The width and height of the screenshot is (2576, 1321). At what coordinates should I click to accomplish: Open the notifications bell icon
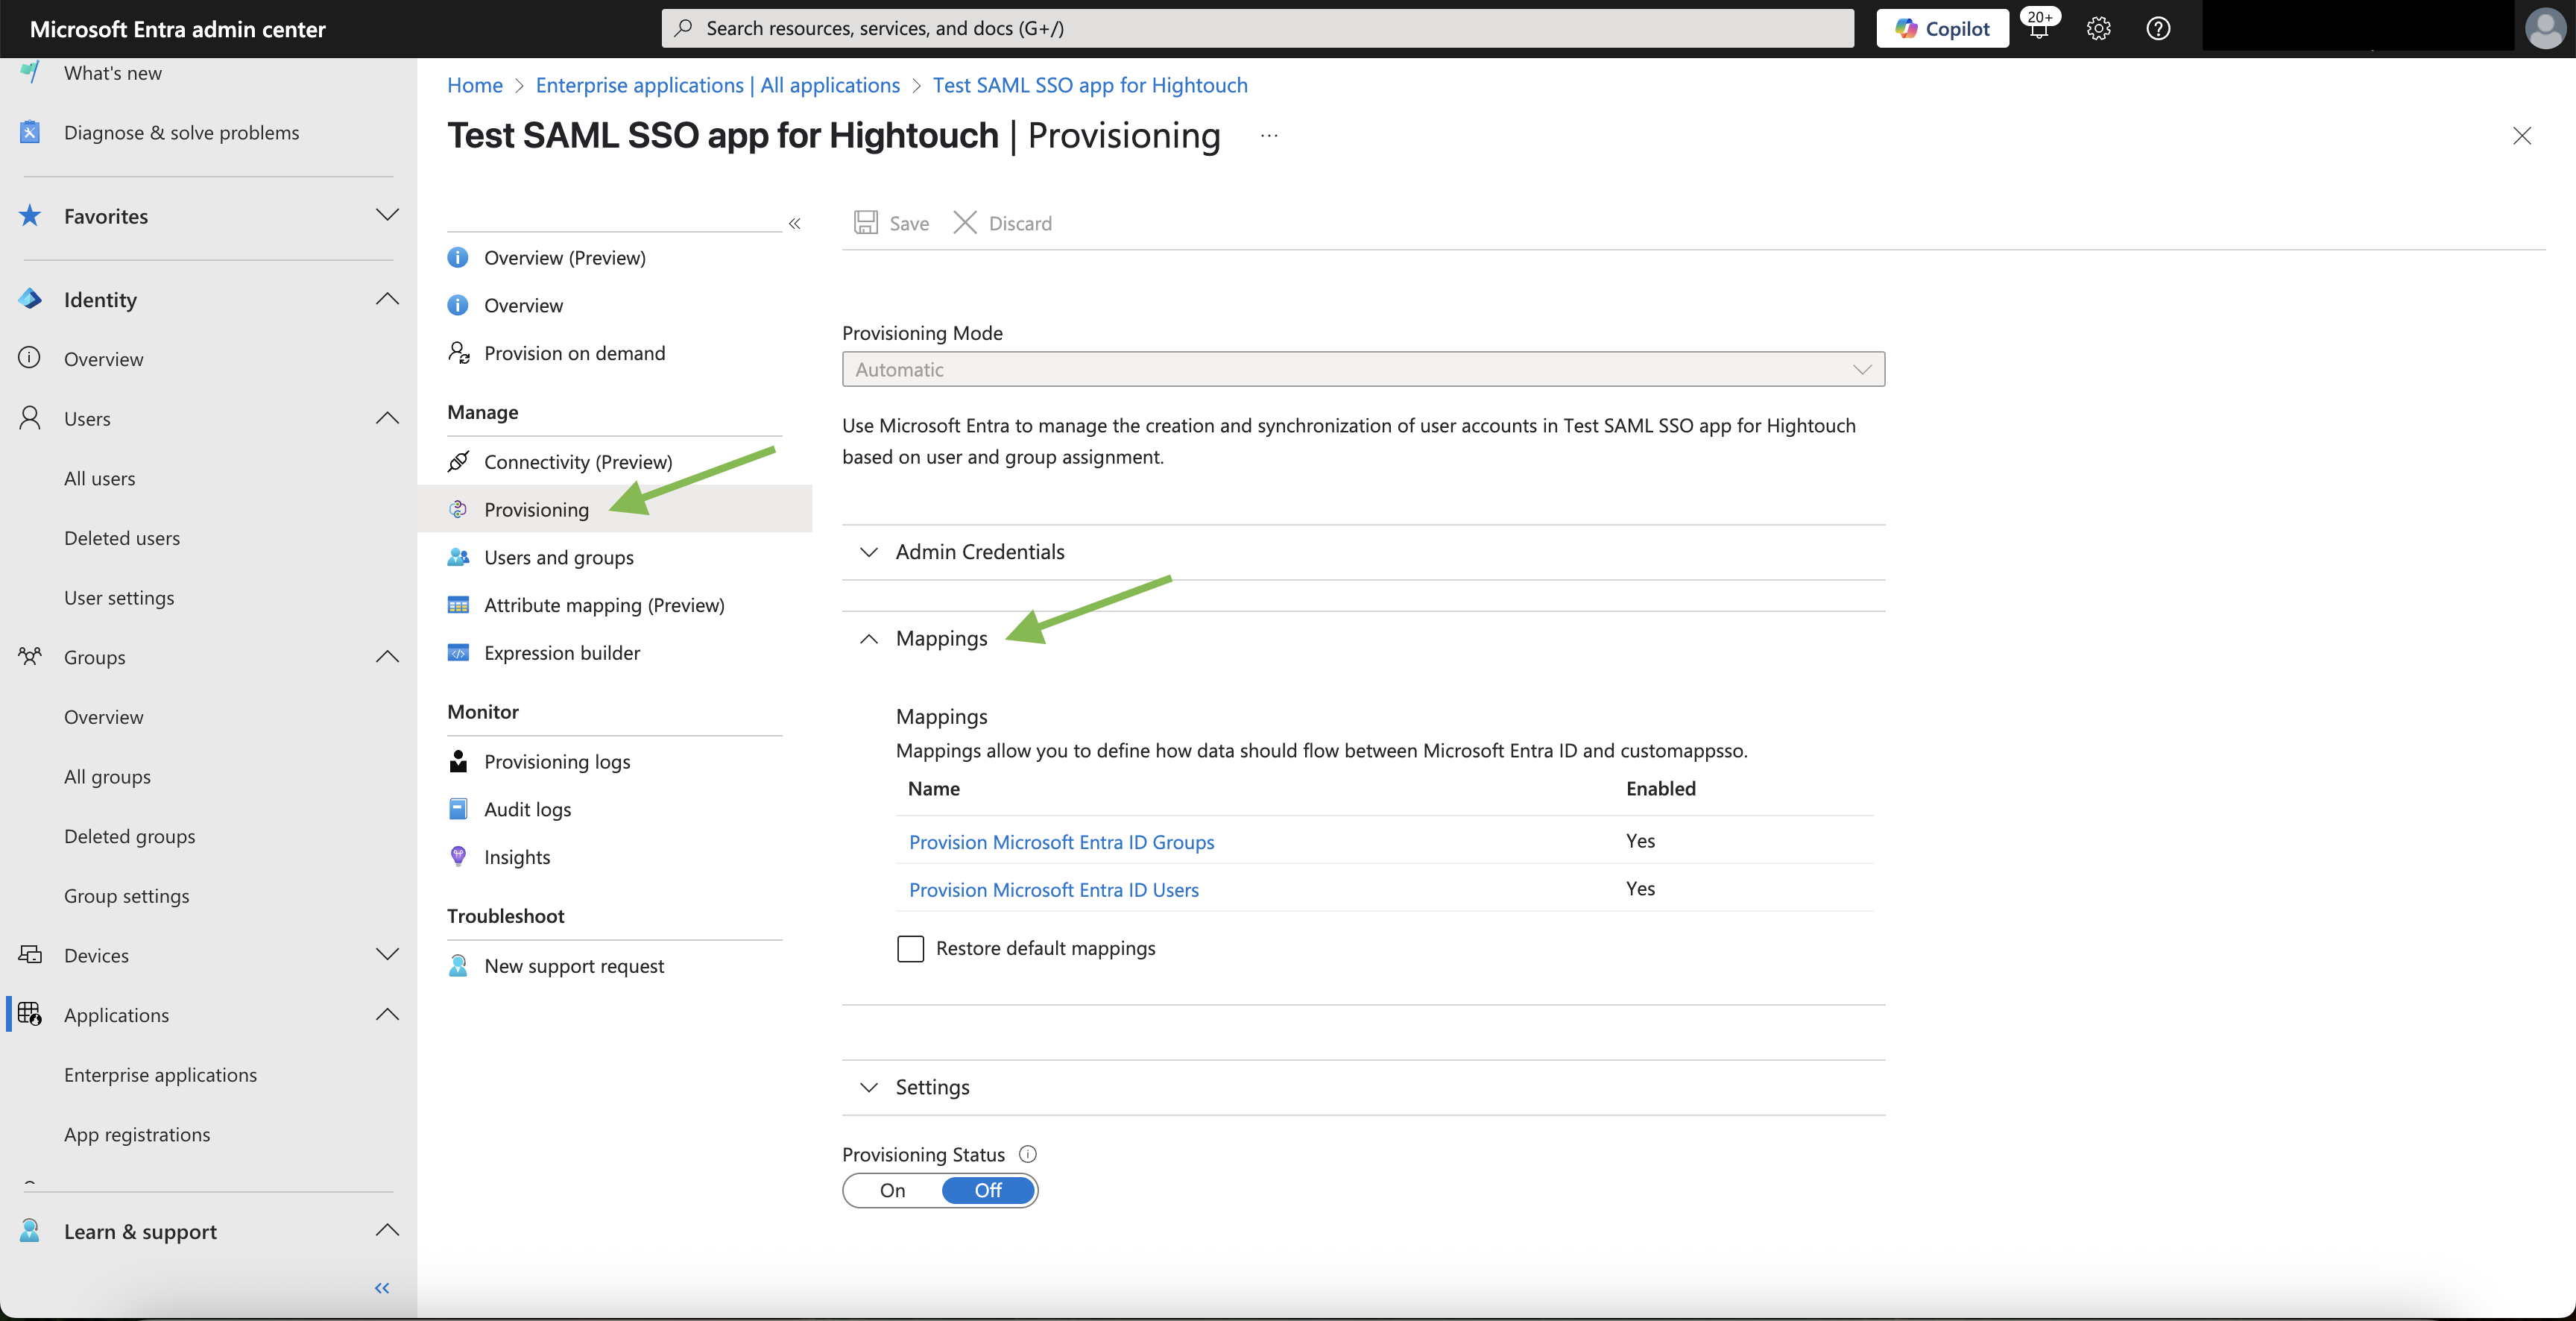2038,28
